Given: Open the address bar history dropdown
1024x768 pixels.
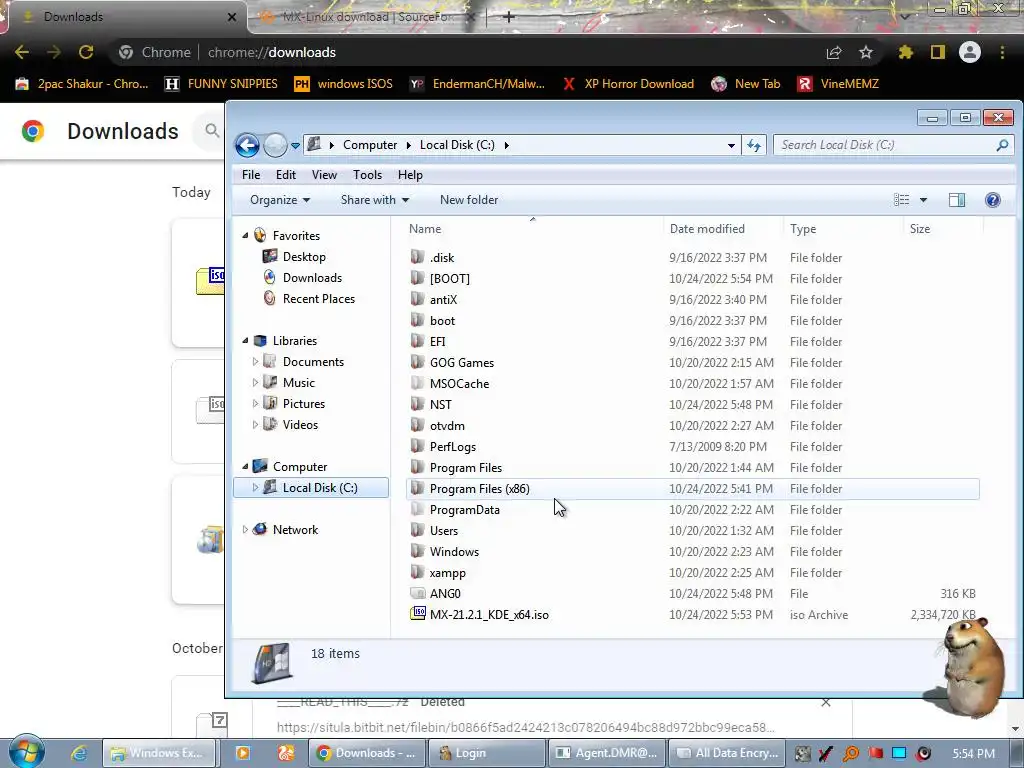Looking at the screenshot, I should [731, 146].
